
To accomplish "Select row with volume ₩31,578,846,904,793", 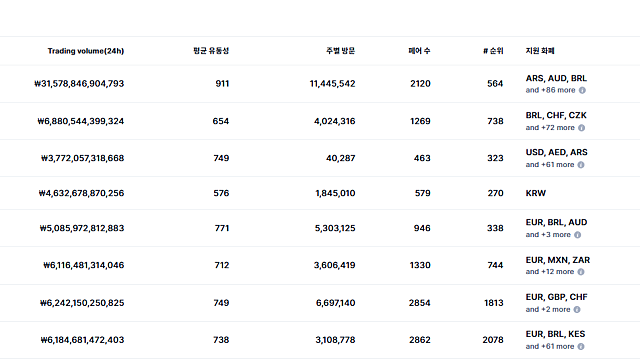I will click(x=320, y=84).
